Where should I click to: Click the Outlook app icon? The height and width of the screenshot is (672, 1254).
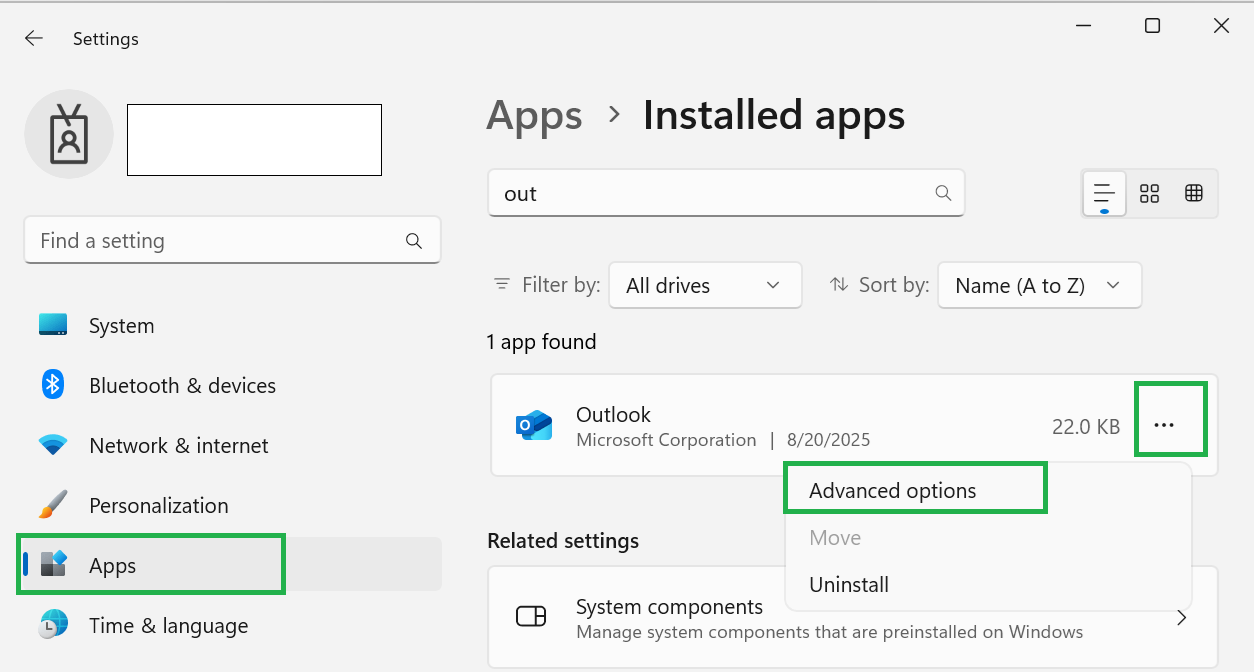(534, 425)
